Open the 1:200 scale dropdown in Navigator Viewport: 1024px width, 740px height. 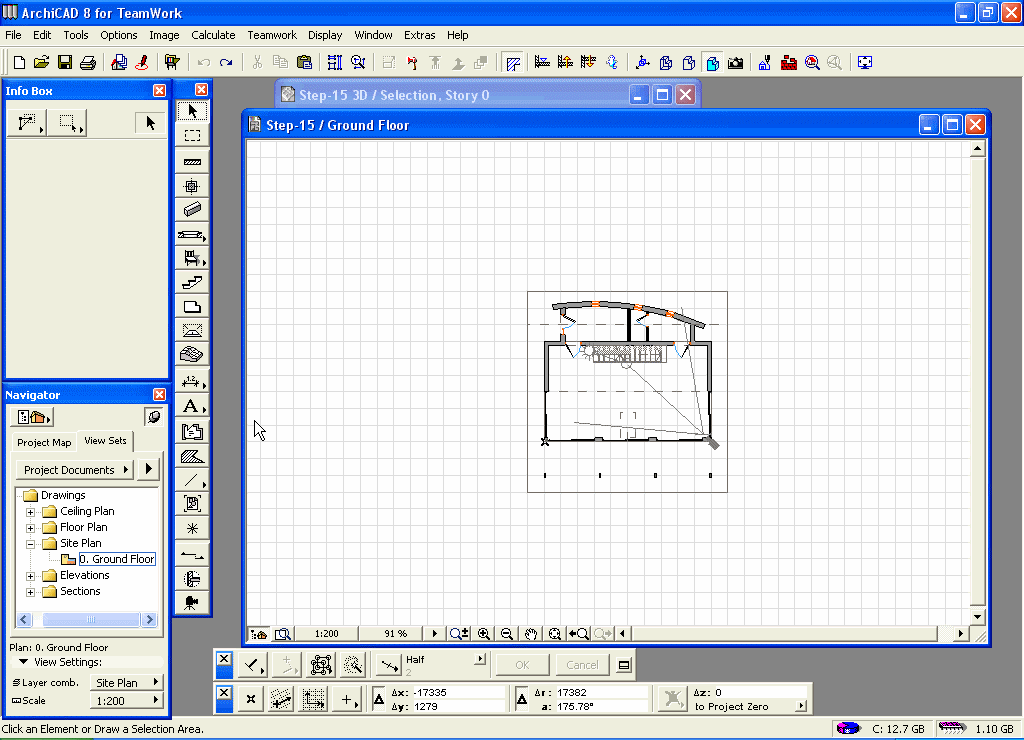click(x=126, y=701)
